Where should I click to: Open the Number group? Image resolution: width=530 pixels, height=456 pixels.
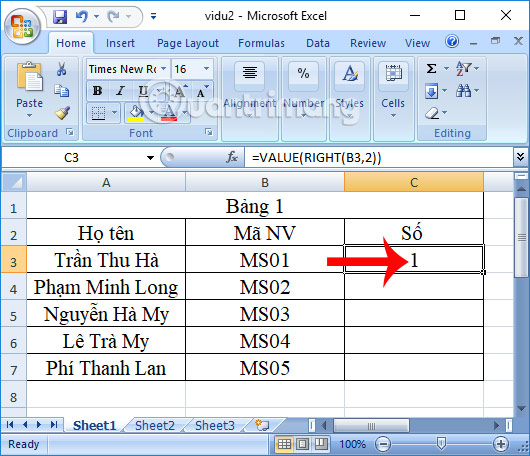[304, 99]
